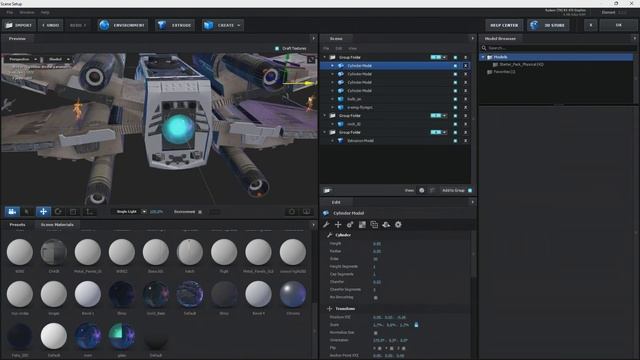Viewport: 640px width, 360px height.
Task: Open the Edit panel options arrow
Action: coord(473,202)
